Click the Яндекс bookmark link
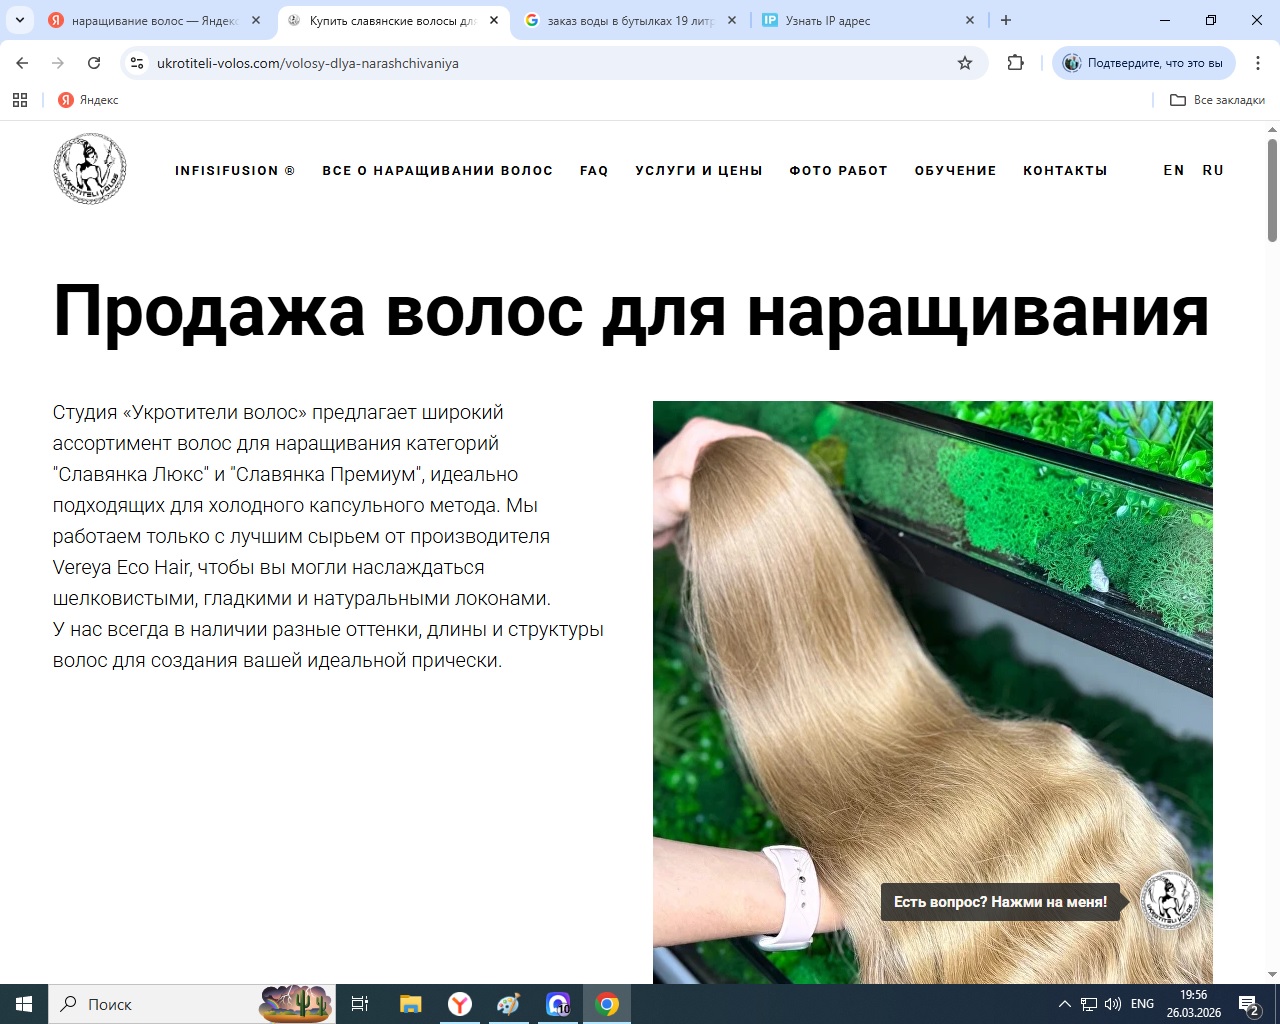 pos(88,100)
